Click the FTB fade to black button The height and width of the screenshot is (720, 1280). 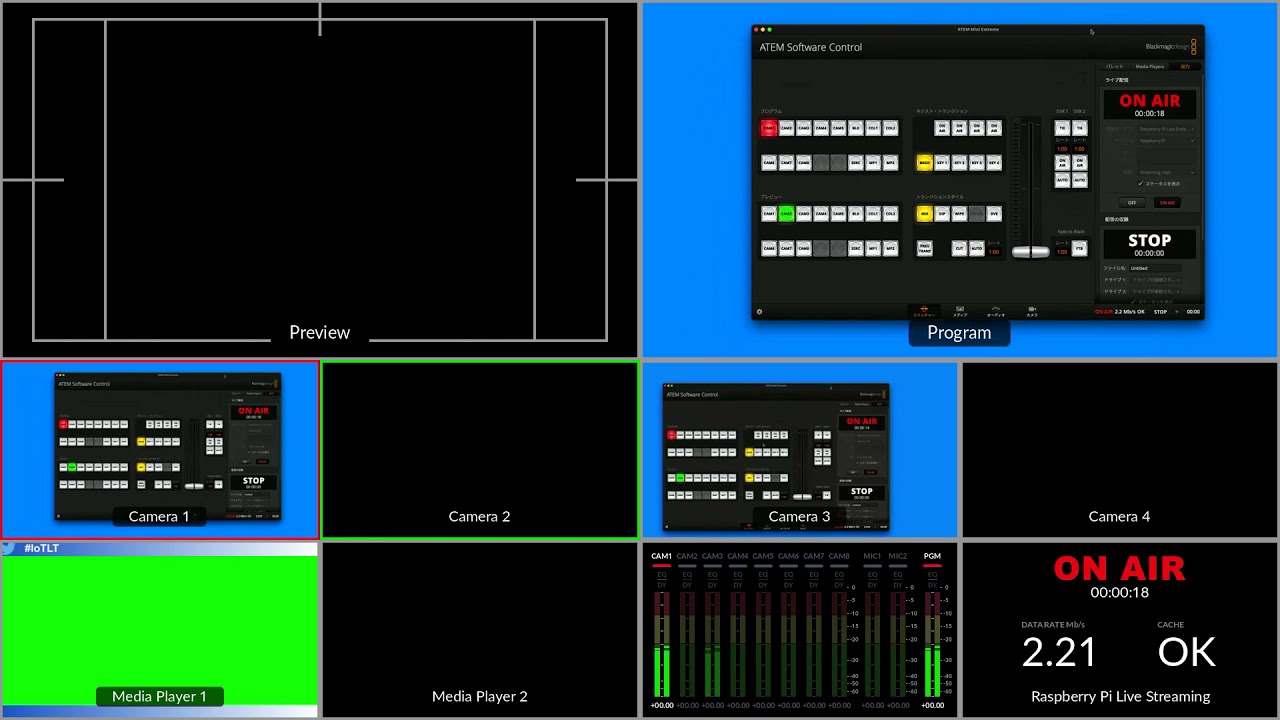tap(1080, 248)
